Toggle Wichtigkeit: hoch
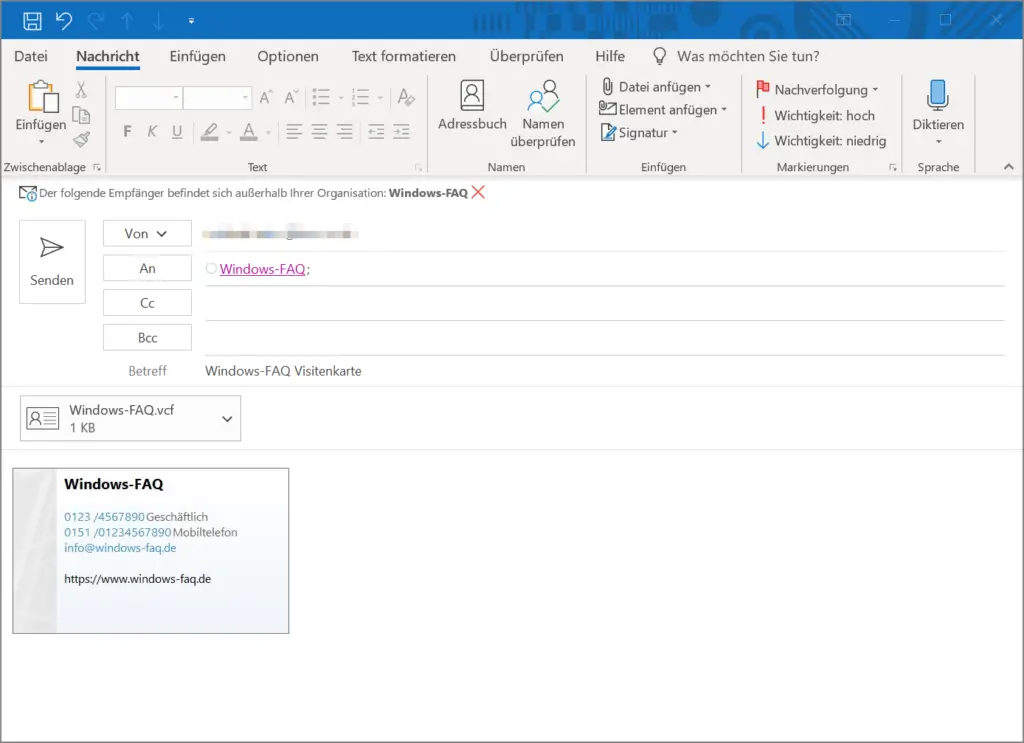This screenshot has width=1024, height=743. point(815,116)
